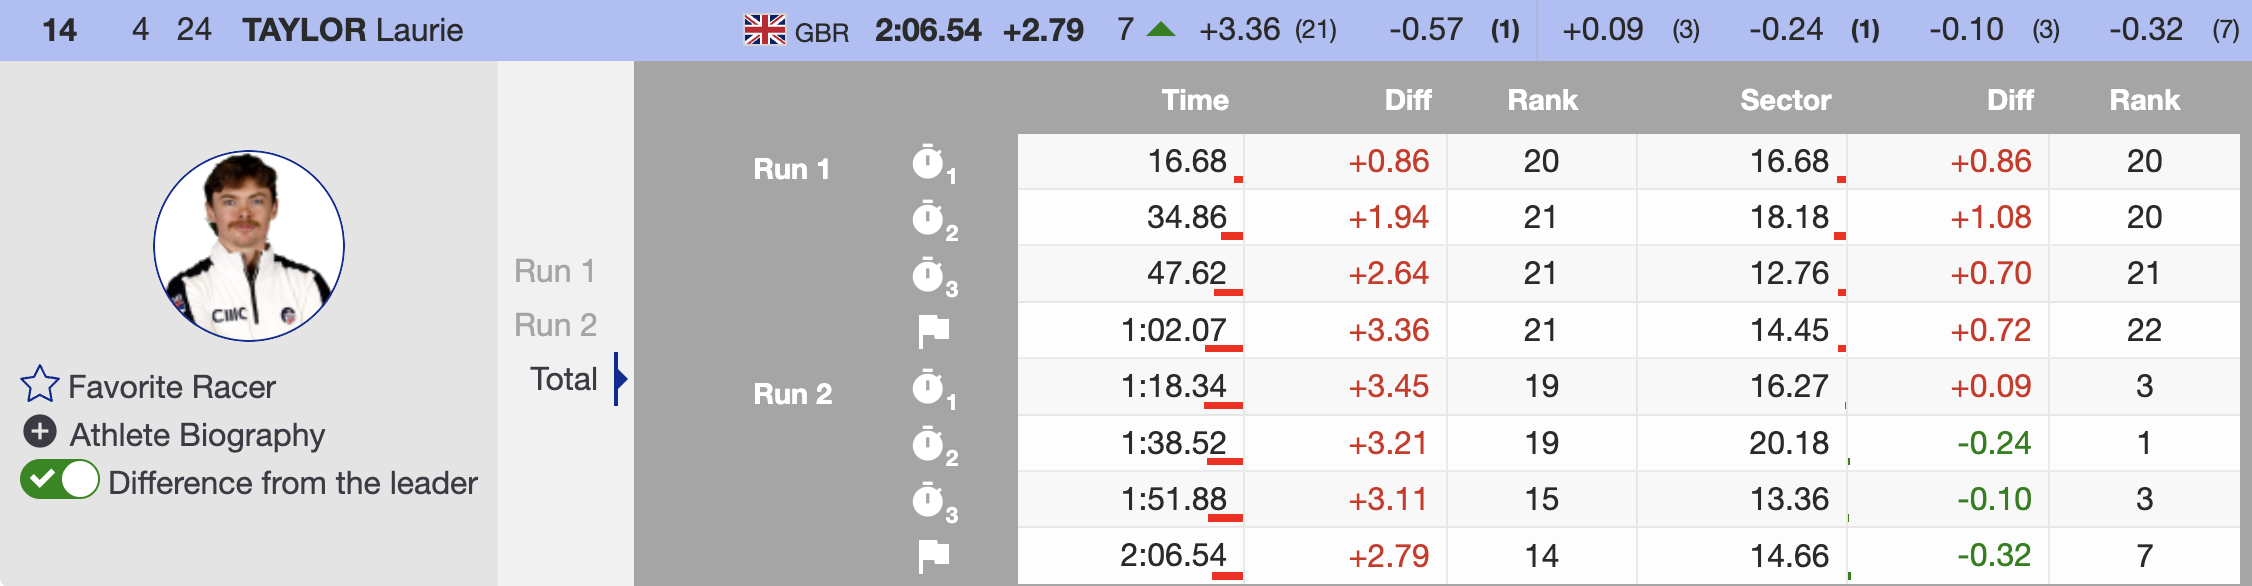Screen dimensions: 2252x586
Task: Click the green position-gain arrow
Action: click(1160, 30)
